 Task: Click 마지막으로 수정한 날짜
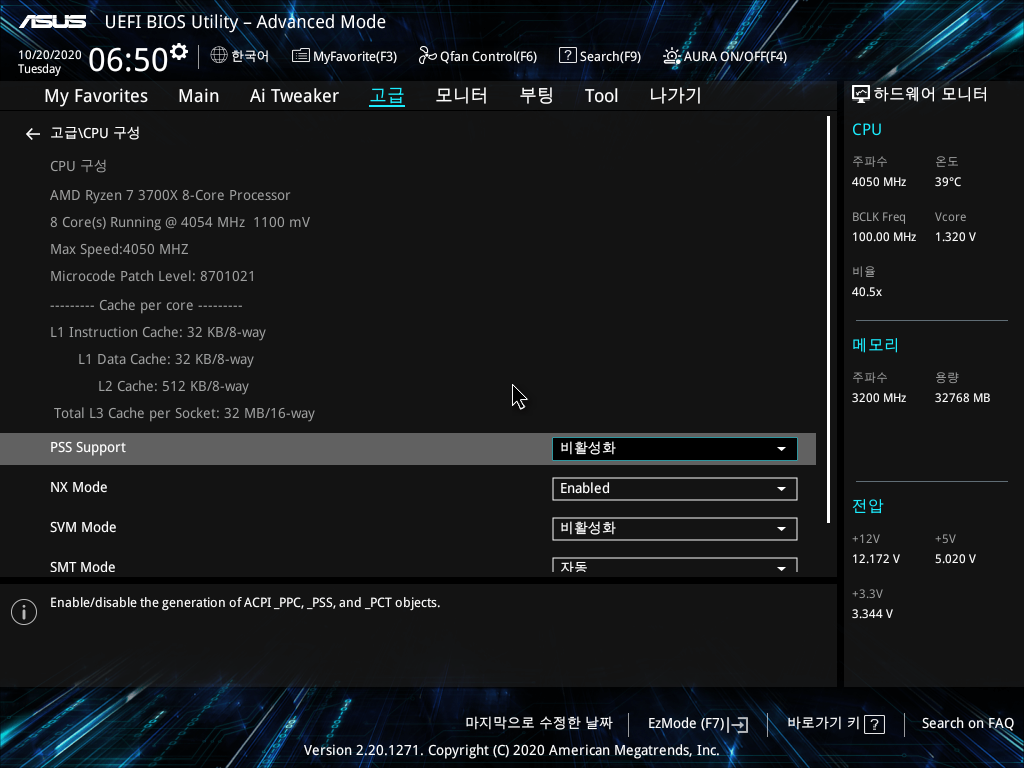(539, 724)
